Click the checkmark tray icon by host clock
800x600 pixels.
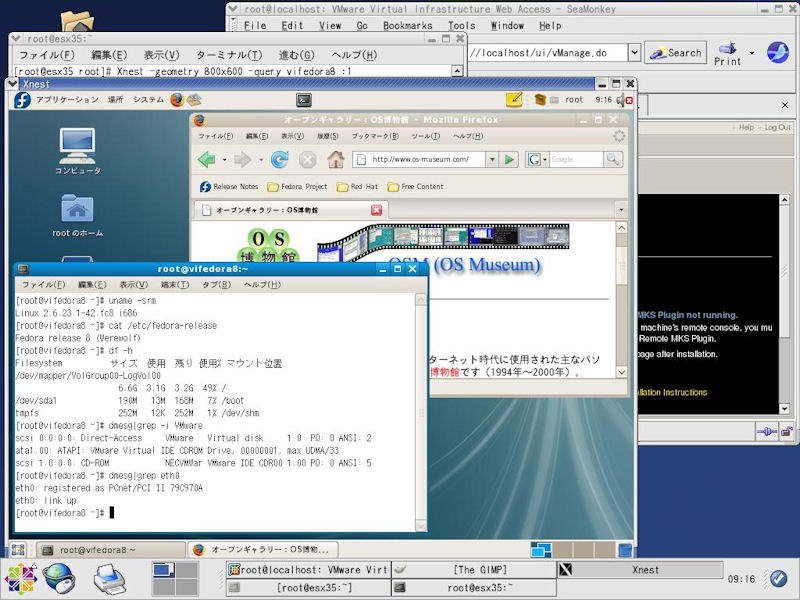[x=779, y=578]
